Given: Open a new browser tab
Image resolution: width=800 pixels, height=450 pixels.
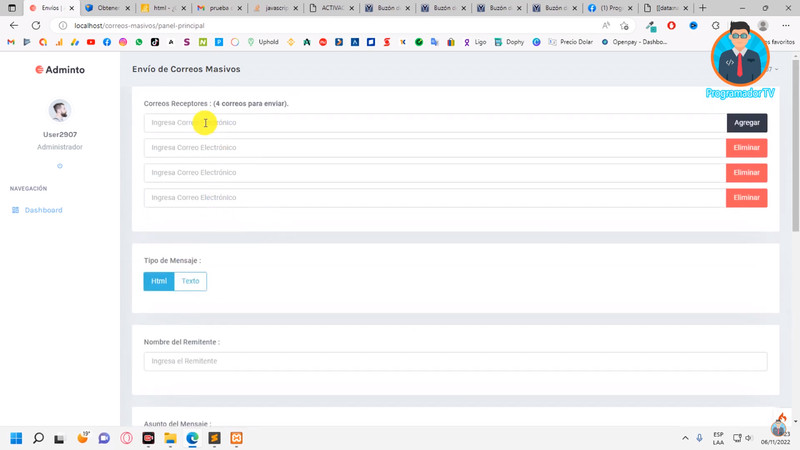Looking at the screenshot, I should (703, 8).
